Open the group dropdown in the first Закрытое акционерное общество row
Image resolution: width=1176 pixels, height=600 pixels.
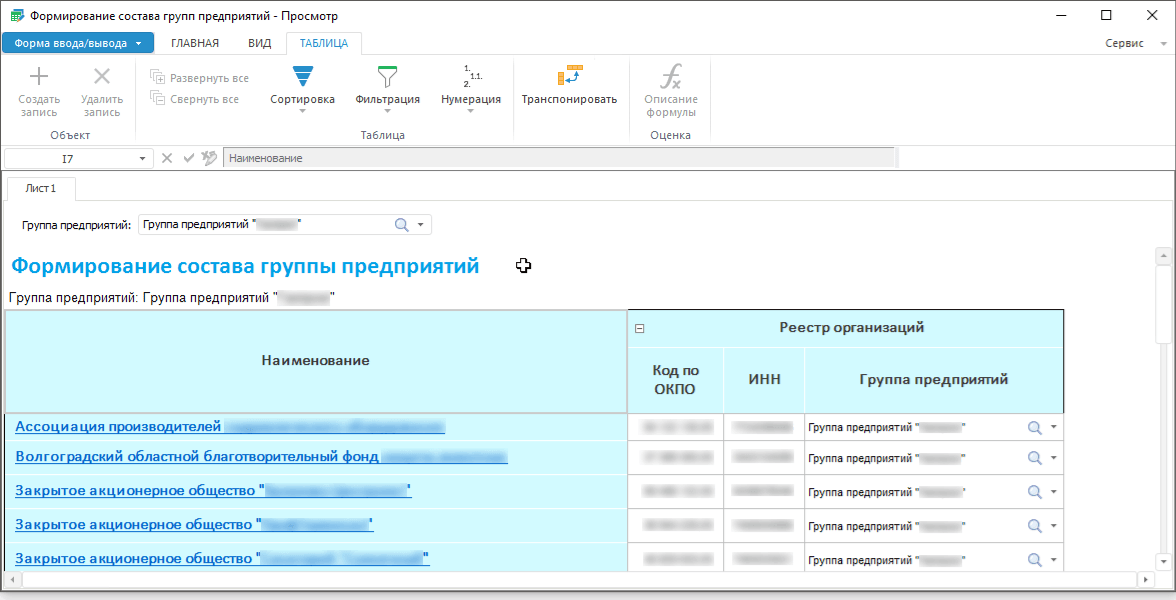1054,492
